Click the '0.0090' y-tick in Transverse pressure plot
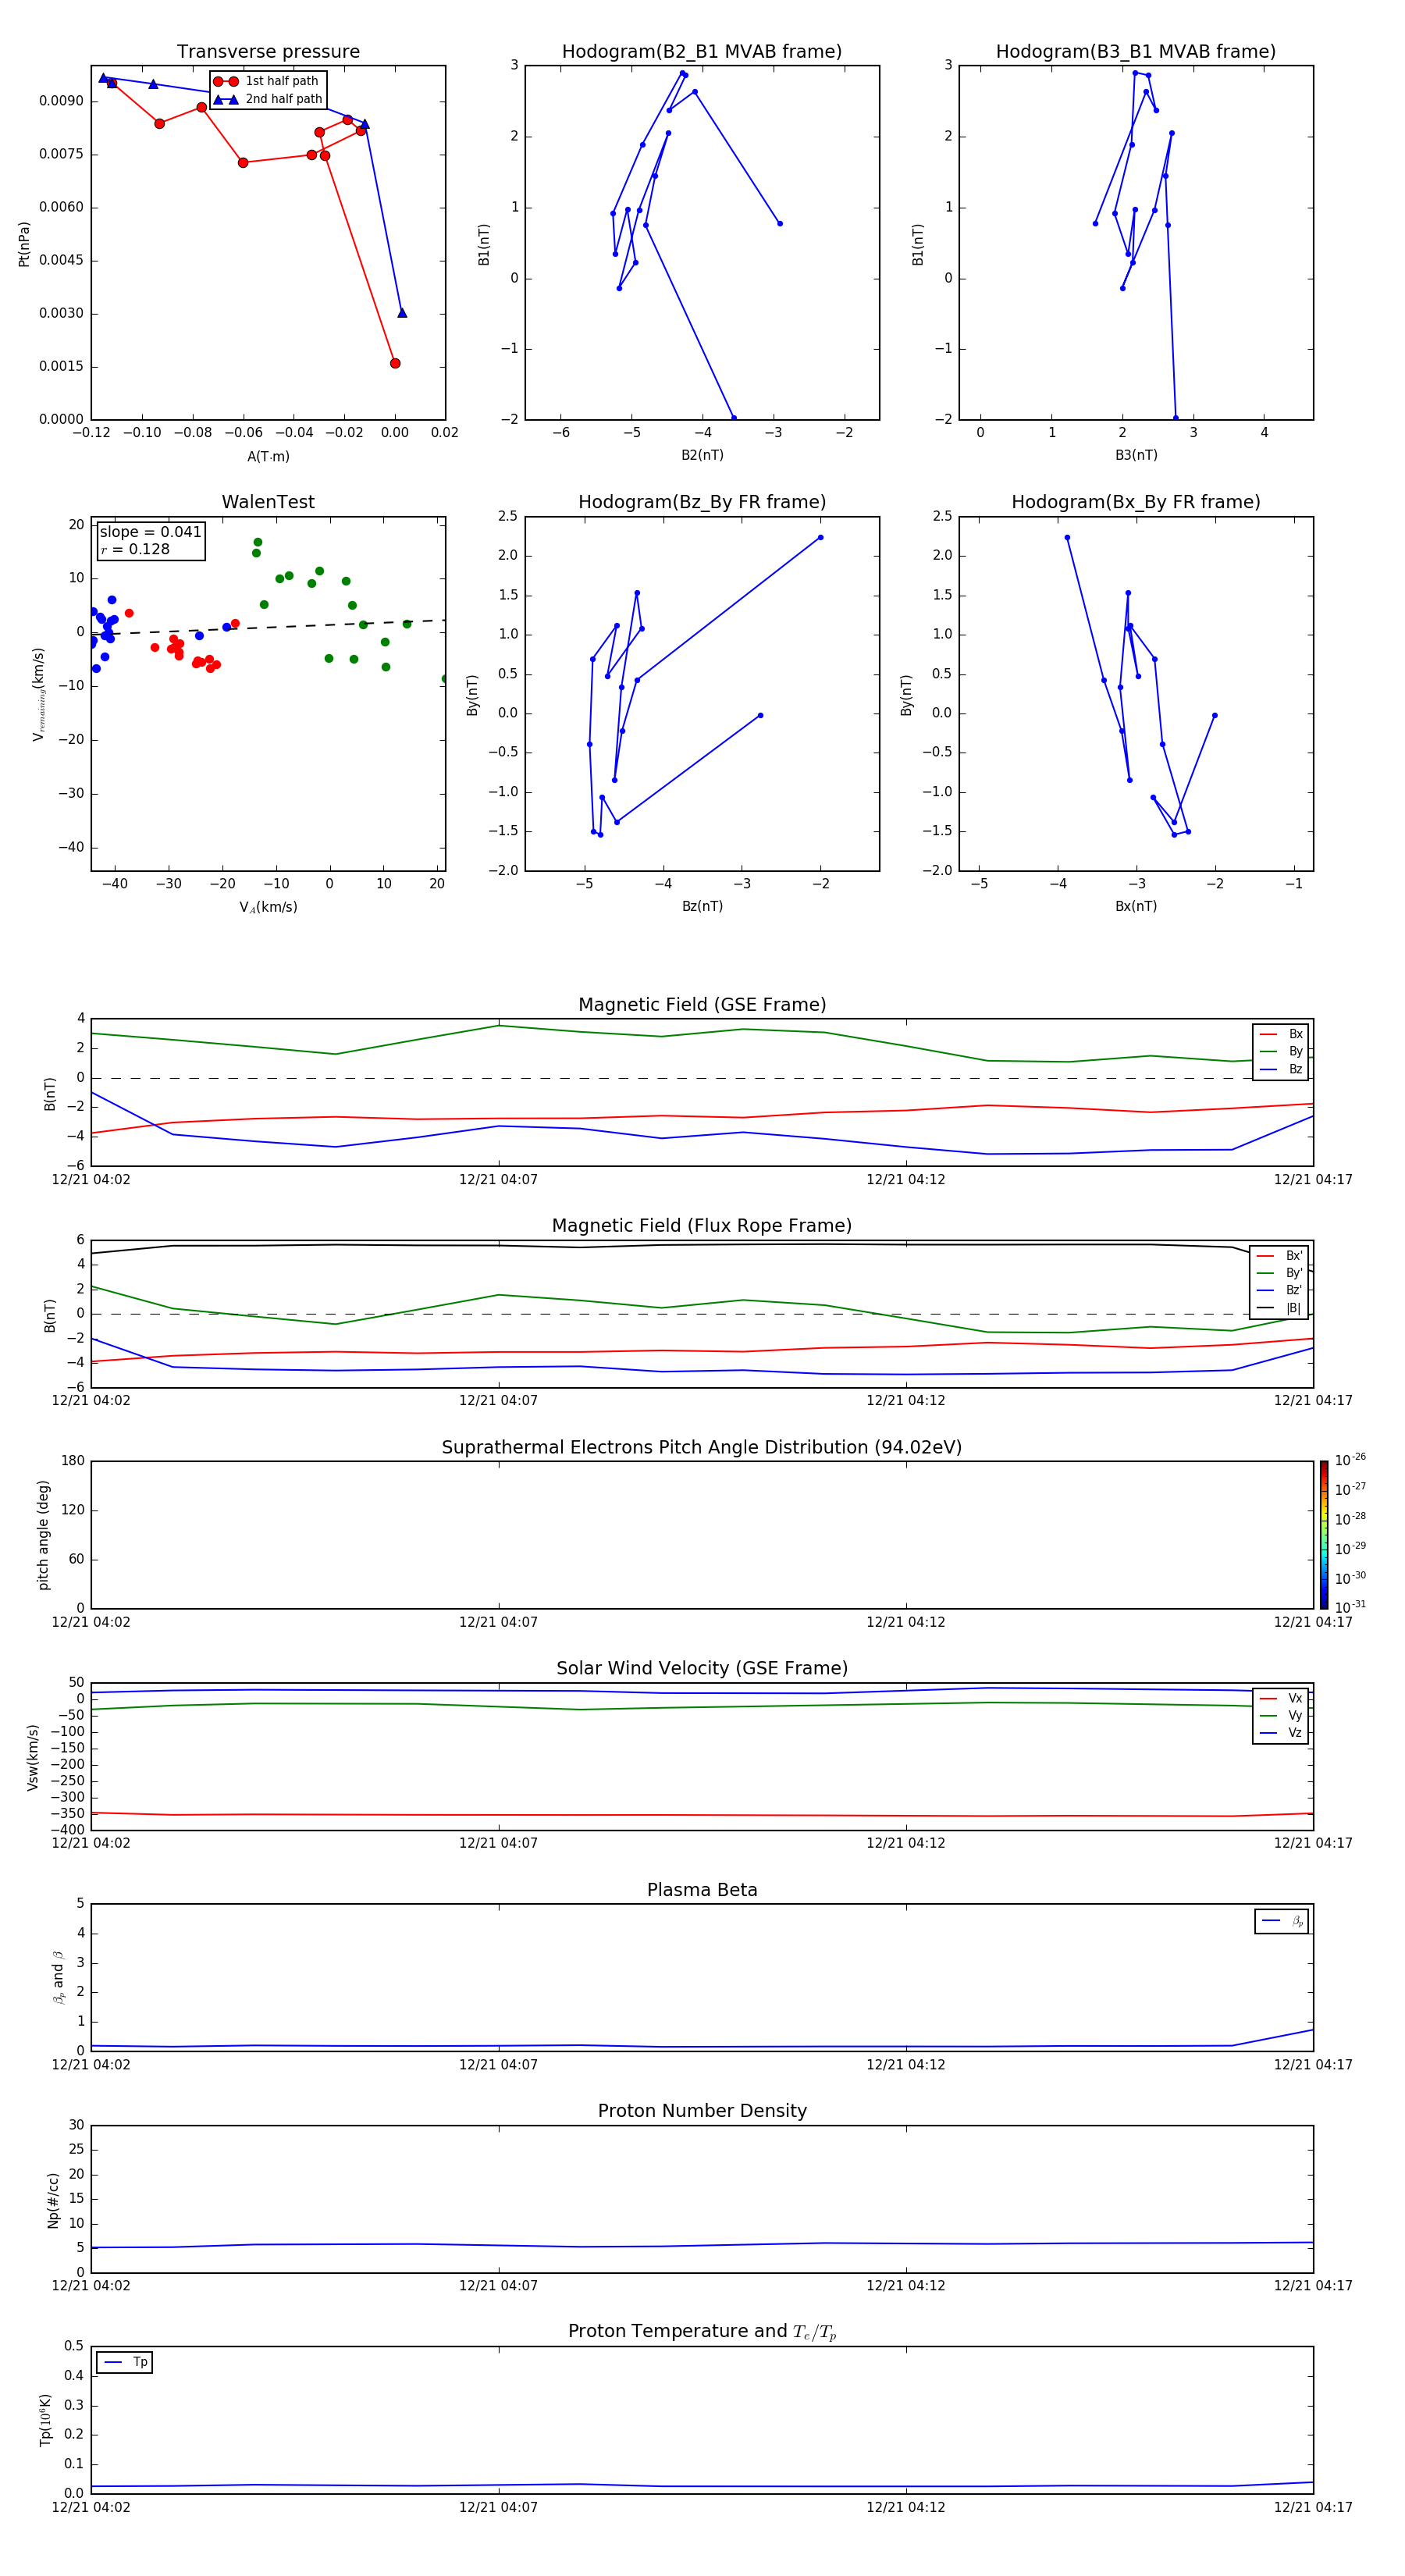The height and width of the screenshot is (2576, 1405). click(x=61, y=101)
